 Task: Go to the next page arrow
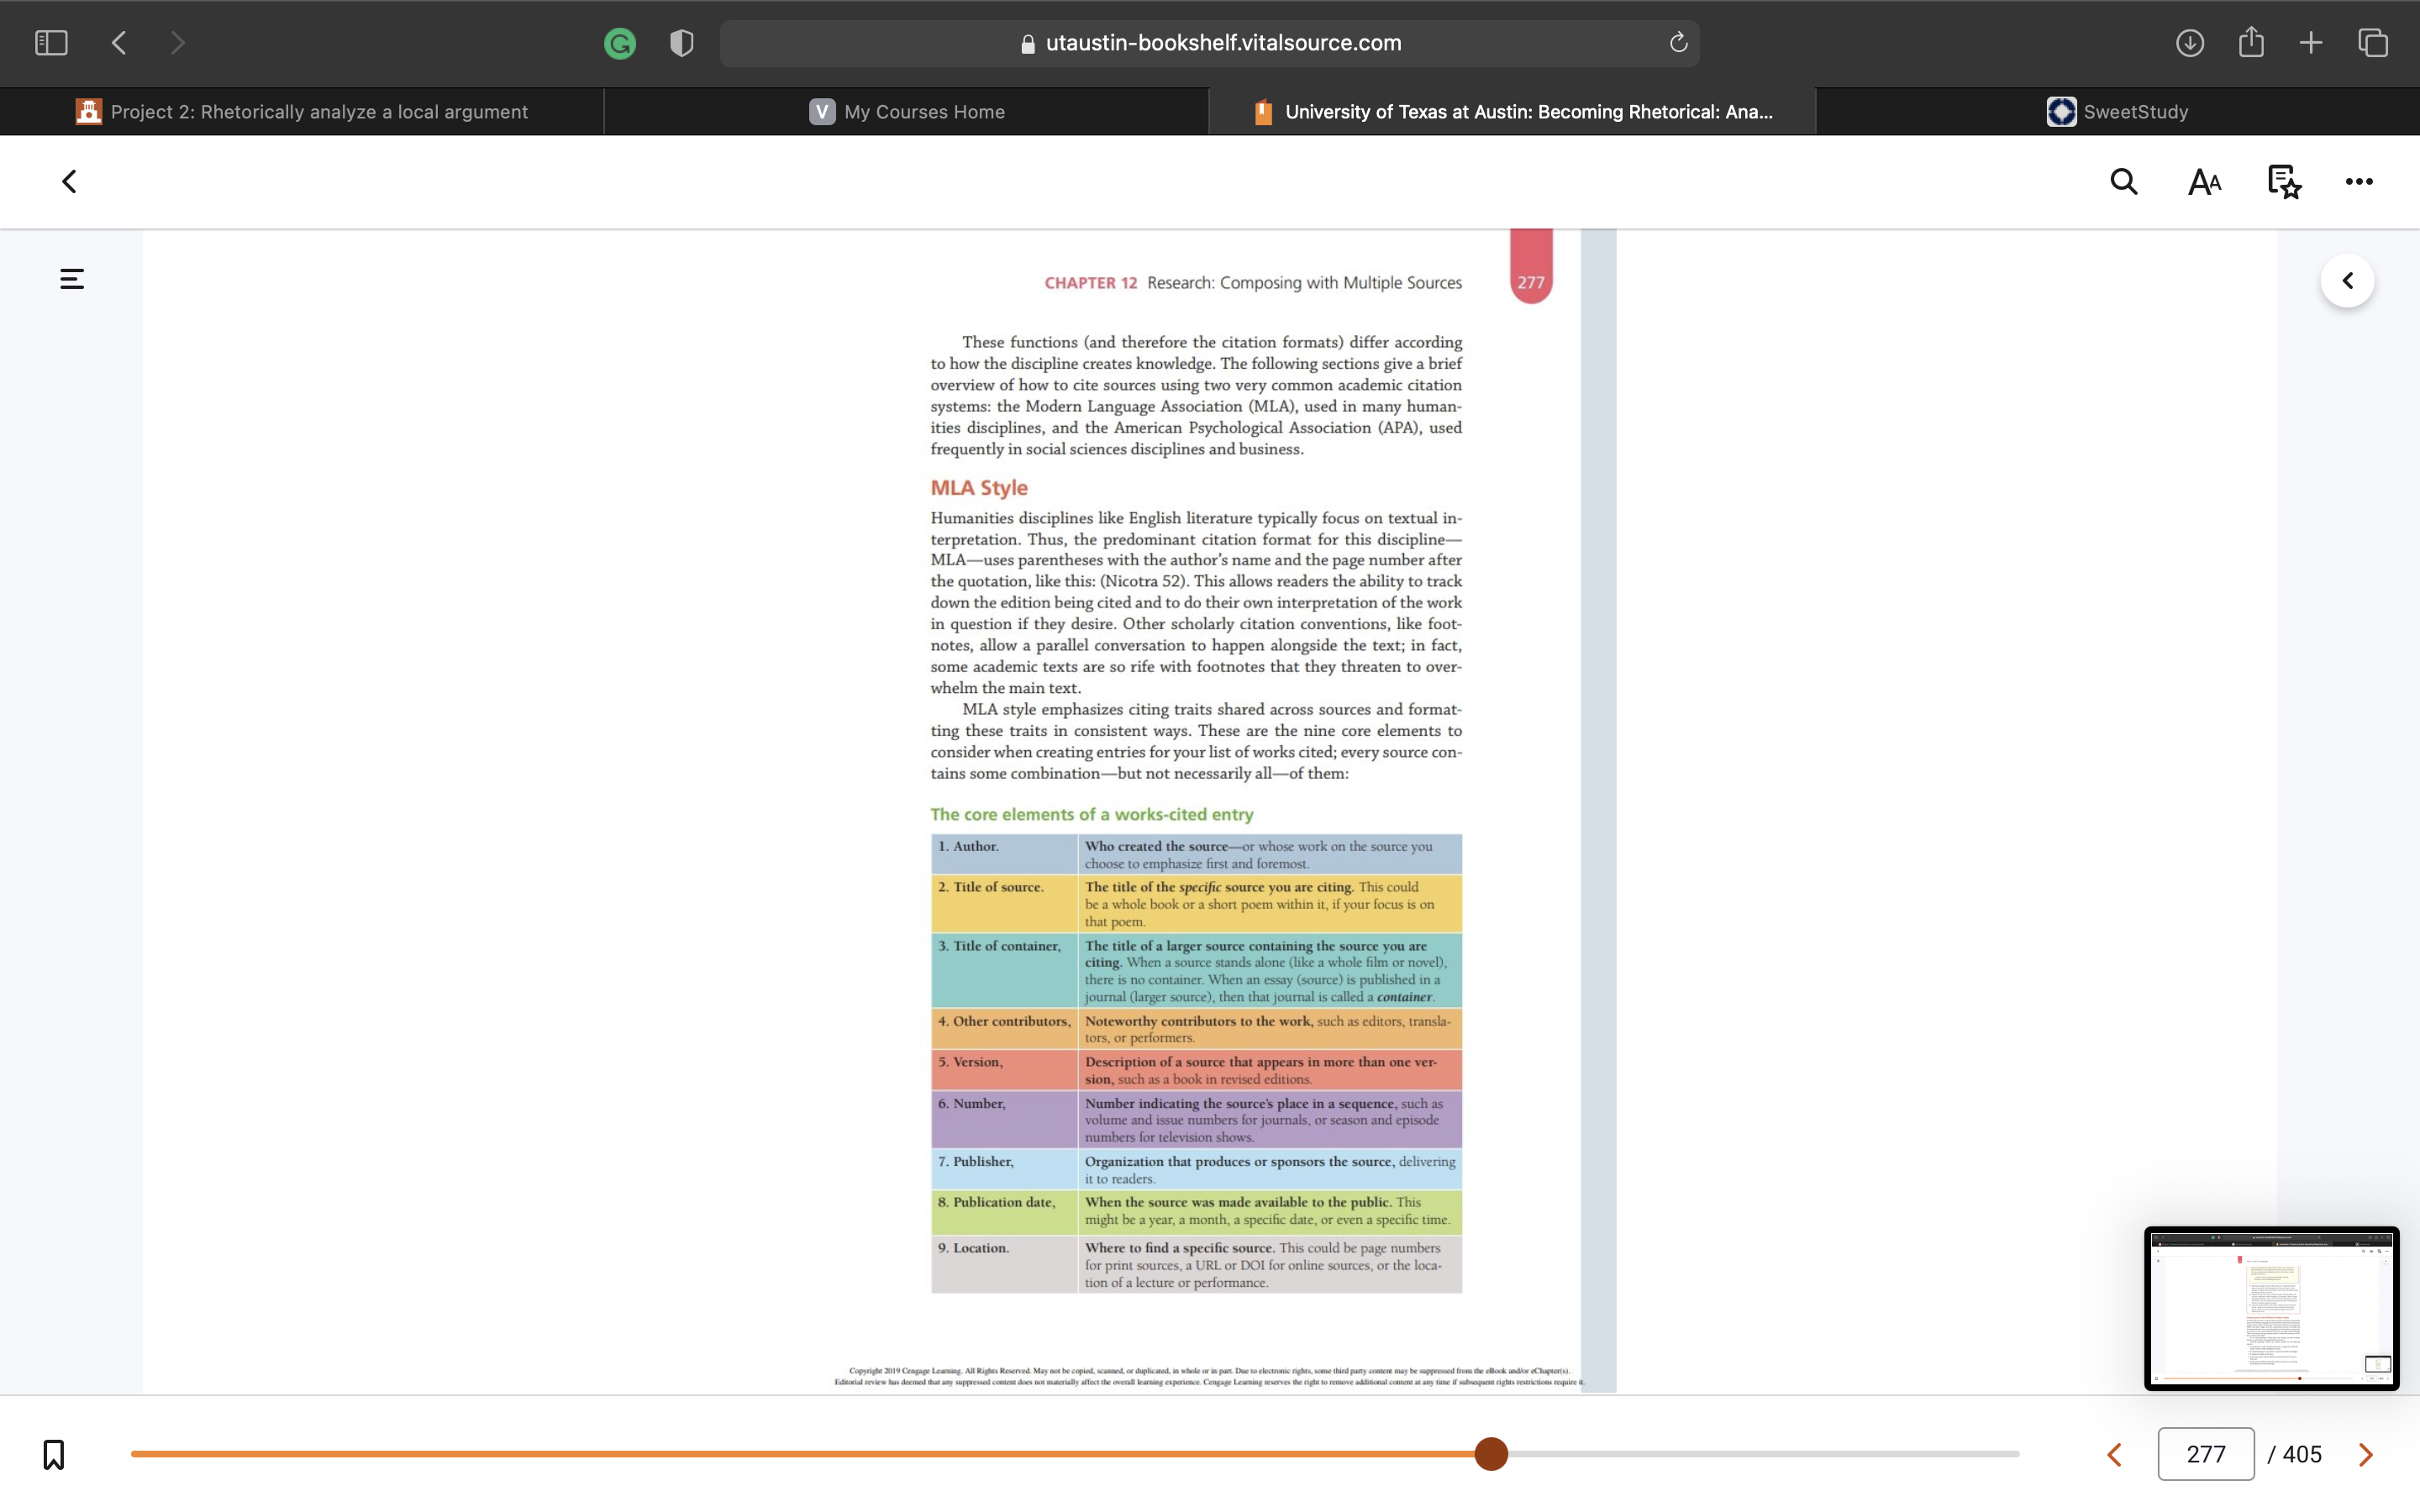click(2366, 1455)
